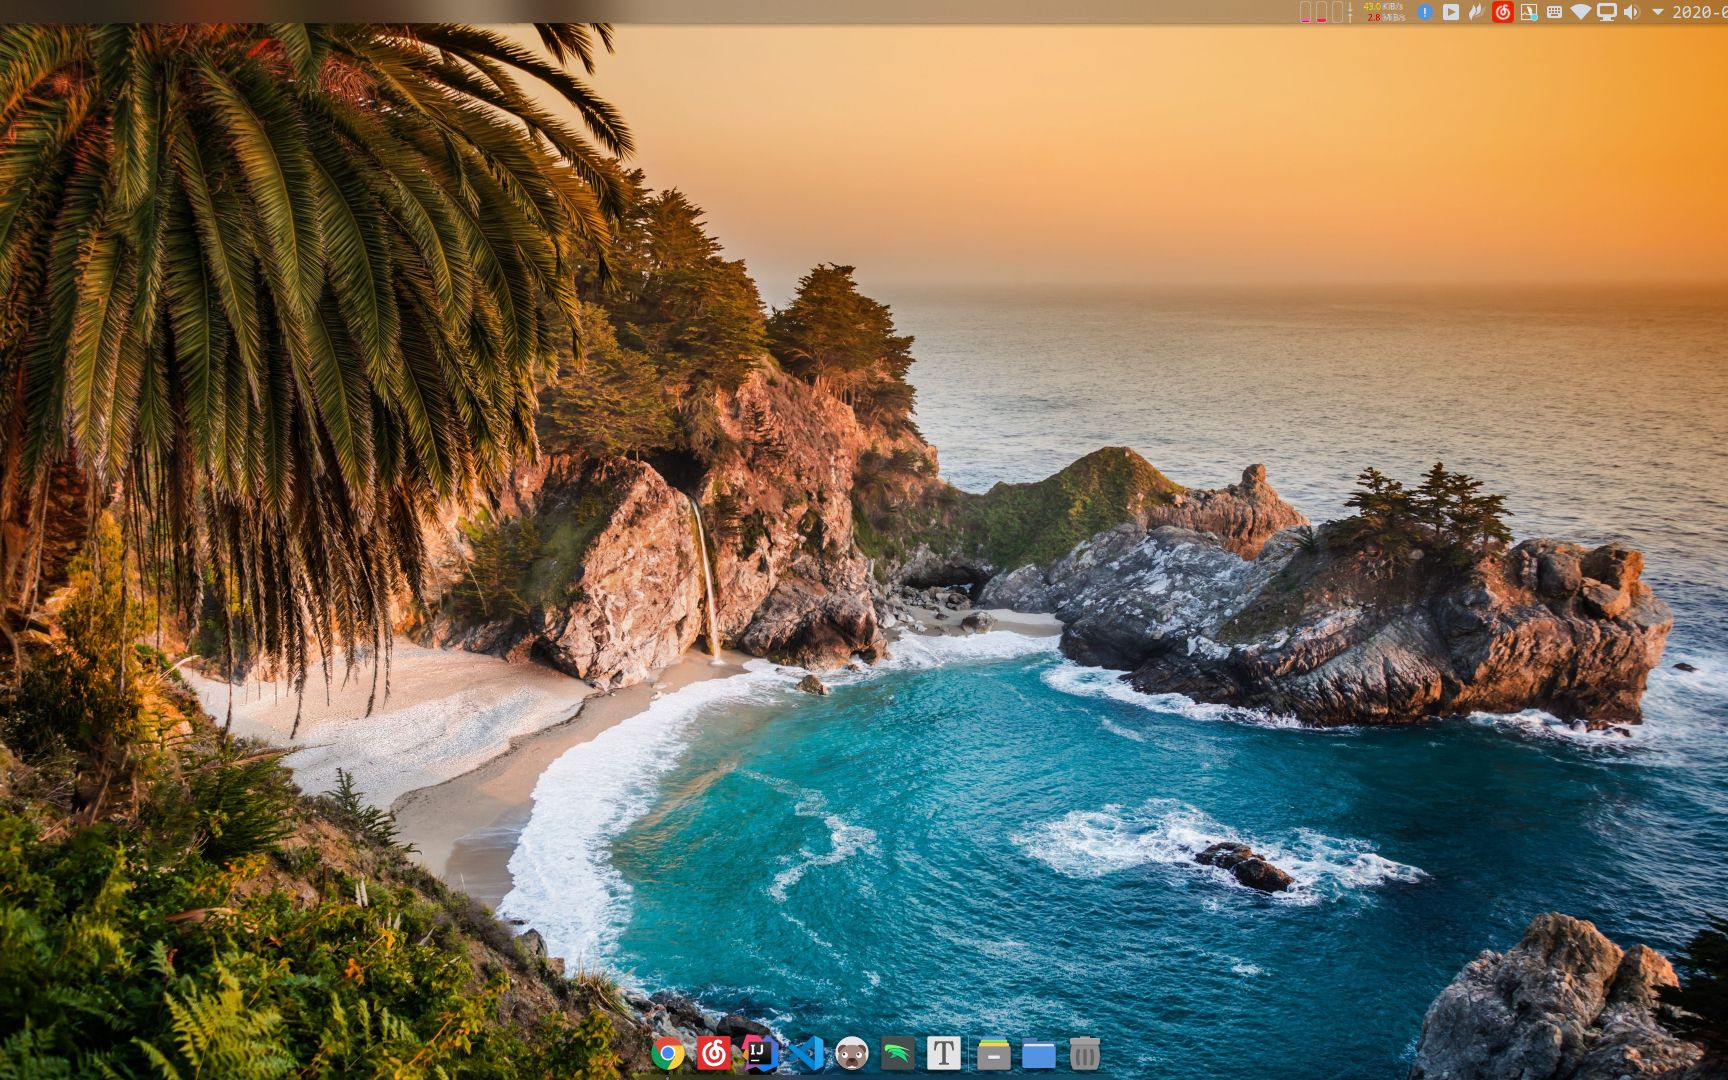This screenshot has height=1080, width=1728.
Task: Open the volume control in the tray
Action: click(x=1631, y=12)
